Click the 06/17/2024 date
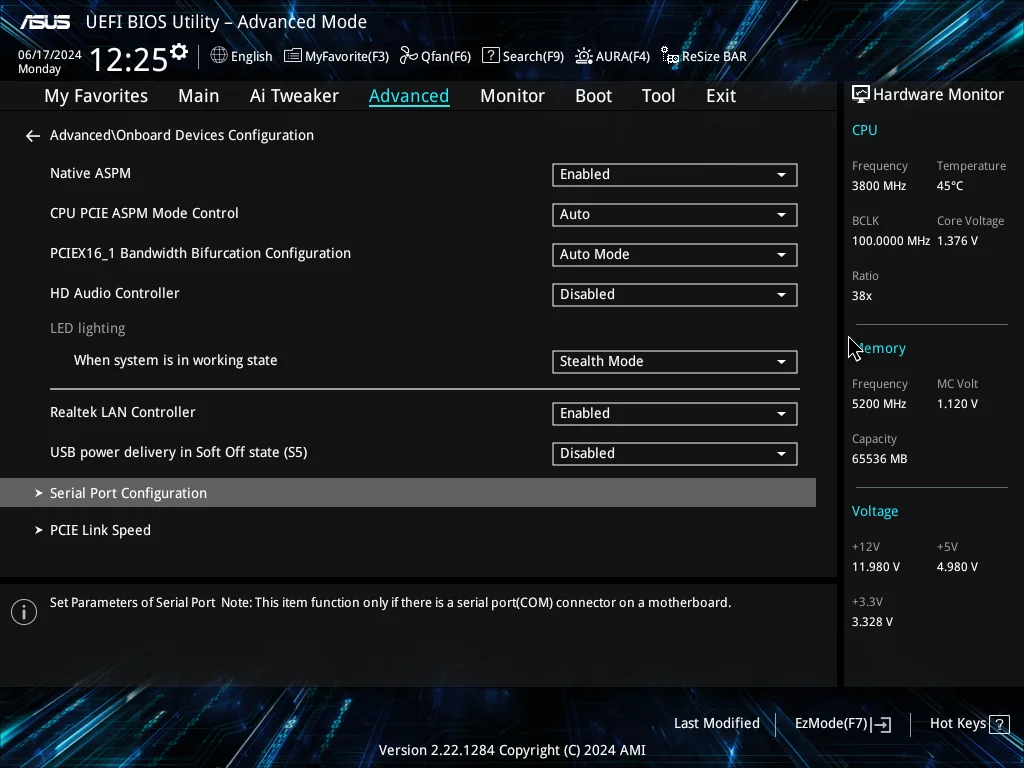 point(50,55)
